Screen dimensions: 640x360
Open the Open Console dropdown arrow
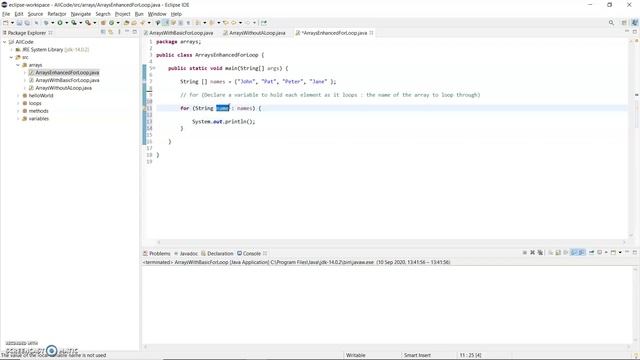[x=620, y=253]
